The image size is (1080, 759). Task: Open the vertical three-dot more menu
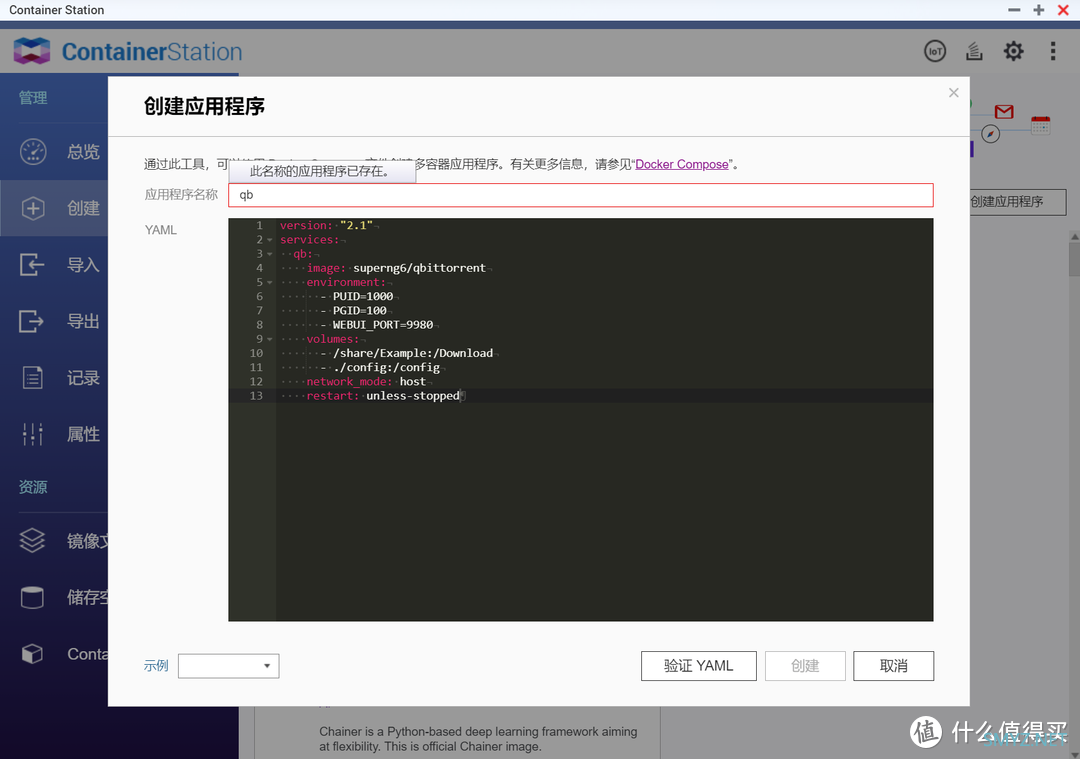point(1052,51)
